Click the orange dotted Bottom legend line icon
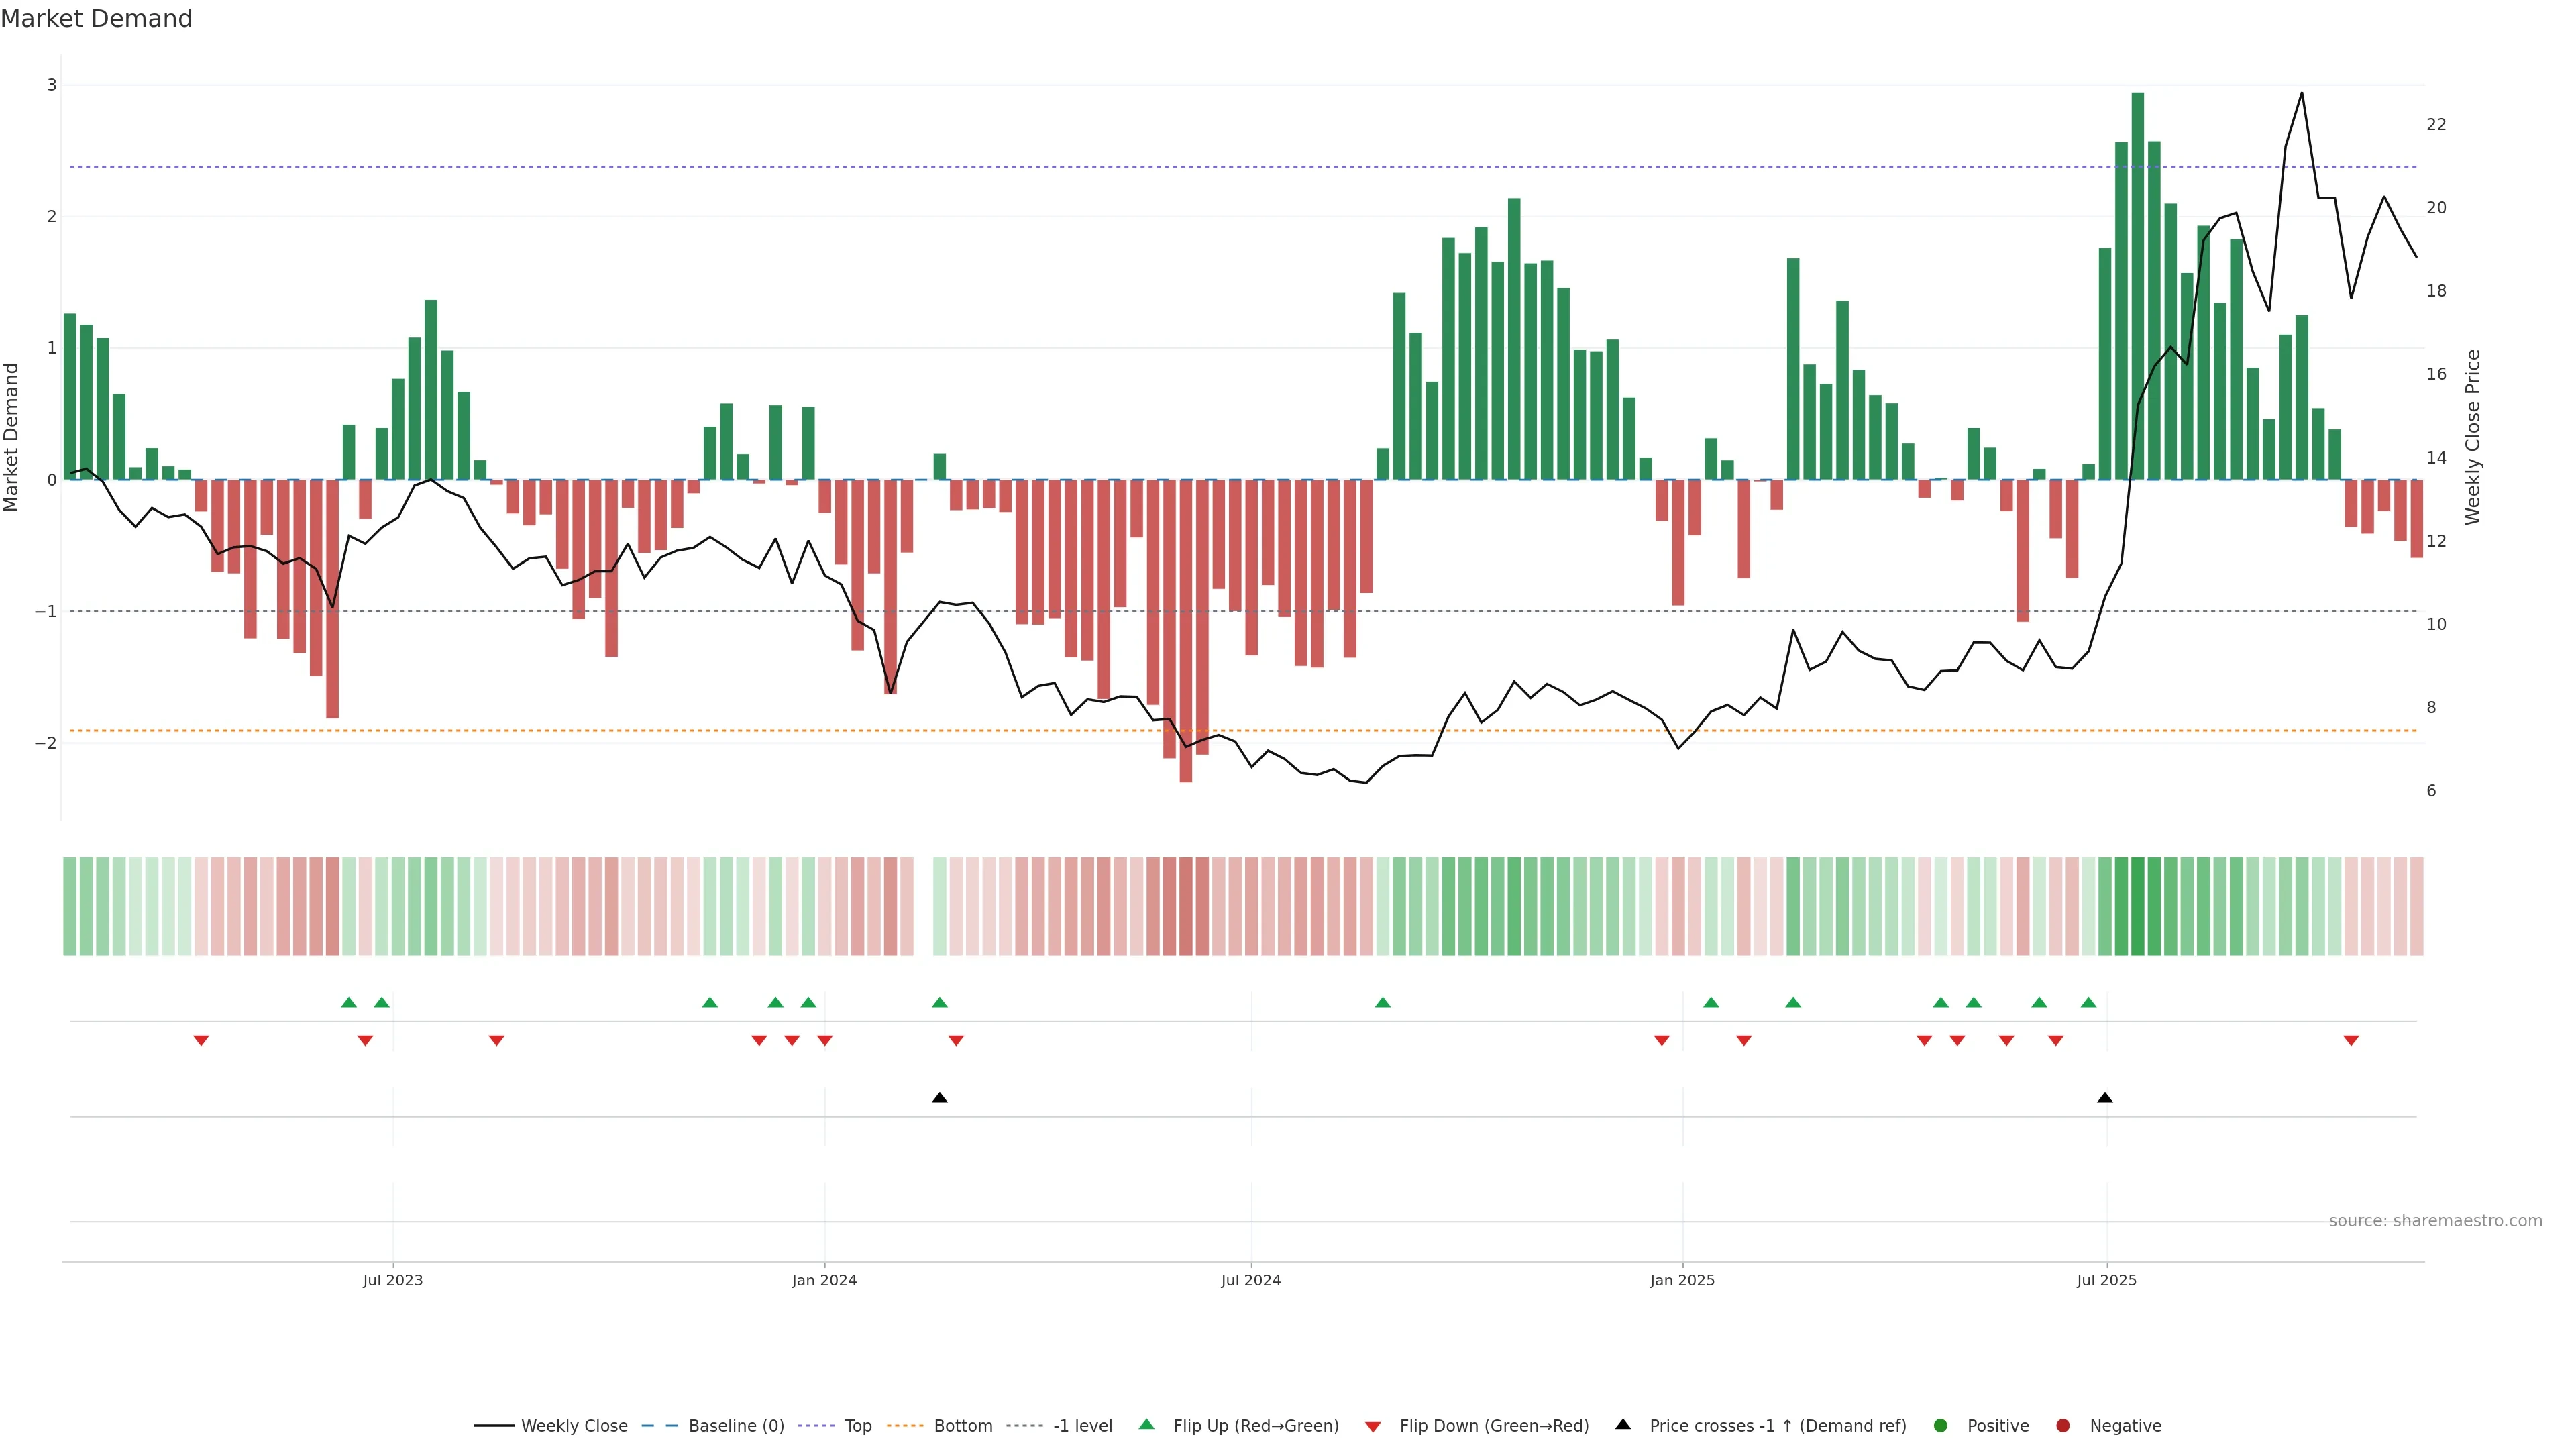This screenshot has height=1449, width=2576. point(905,1425)
